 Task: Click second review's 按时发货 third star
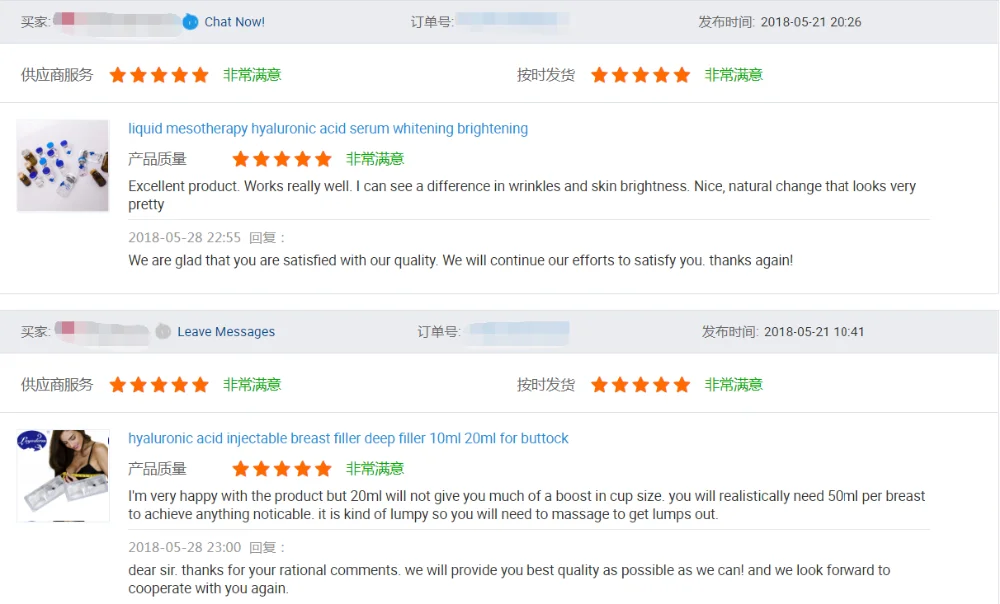(641, 385)
